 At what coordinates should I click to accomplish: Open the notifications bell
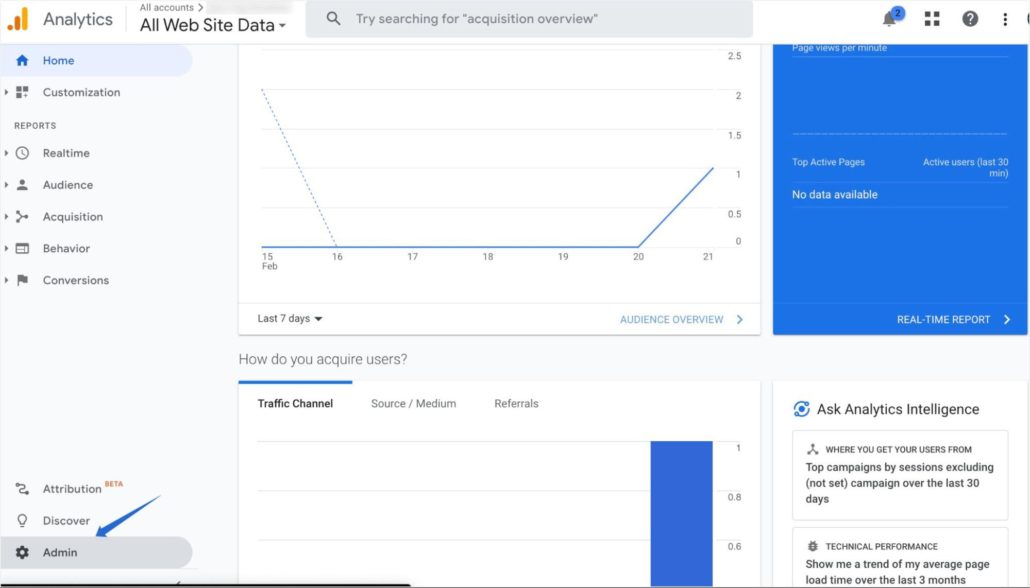pos(890,18)
